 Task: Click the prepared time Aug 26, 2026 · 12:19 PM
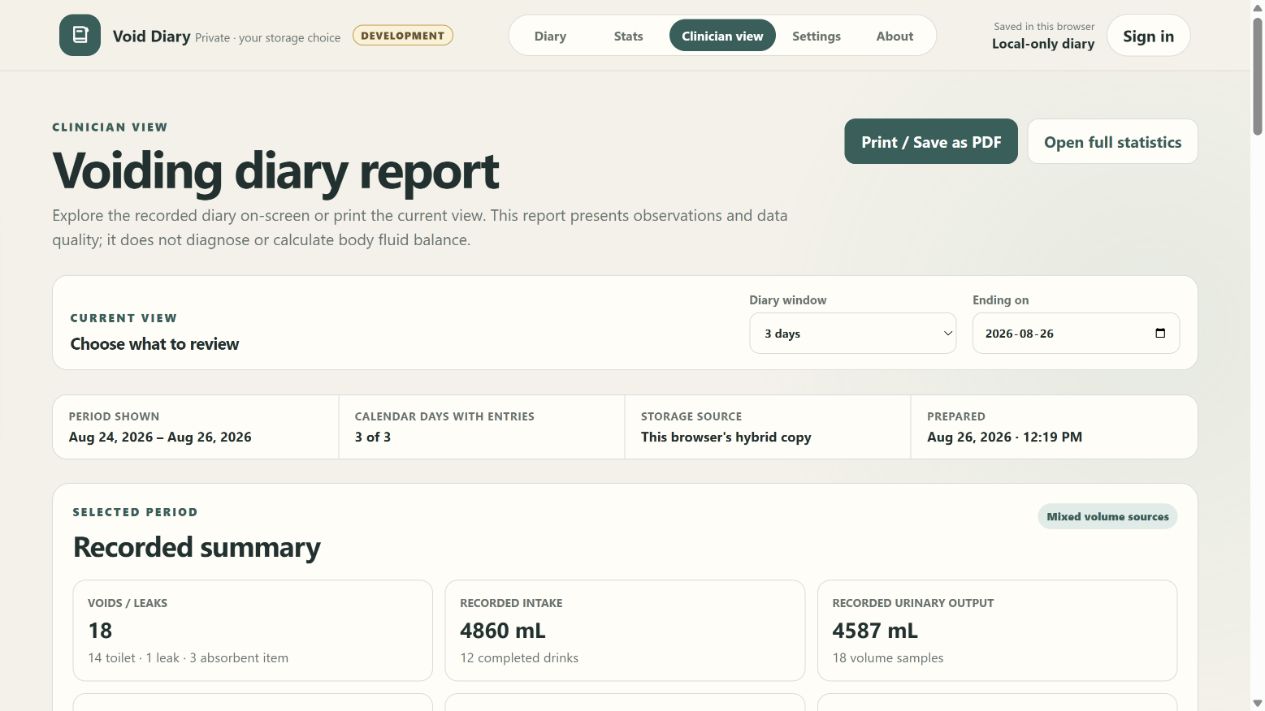tap(1004, 437)
